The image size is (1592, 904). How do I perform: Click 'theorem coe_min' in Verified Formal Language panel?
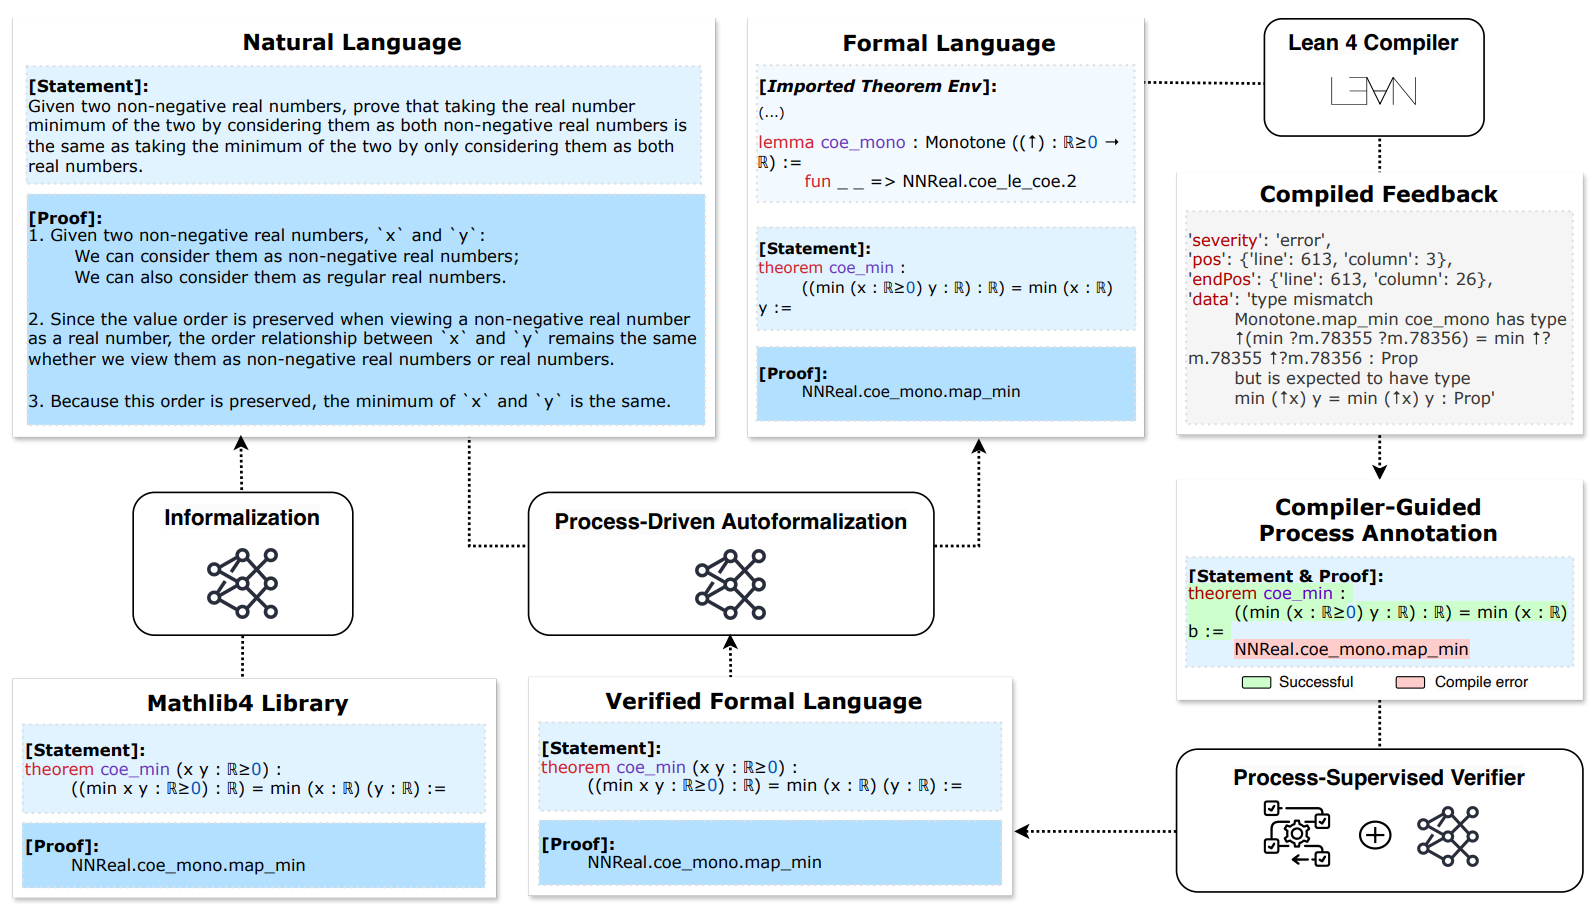coord(613,767)
